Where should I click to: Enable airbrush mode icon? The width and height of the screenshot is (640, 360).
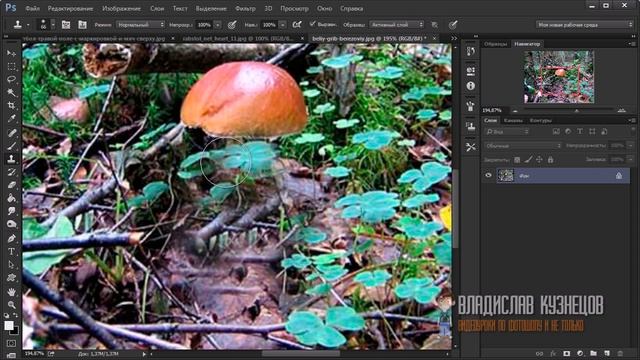tap(297, 25)
